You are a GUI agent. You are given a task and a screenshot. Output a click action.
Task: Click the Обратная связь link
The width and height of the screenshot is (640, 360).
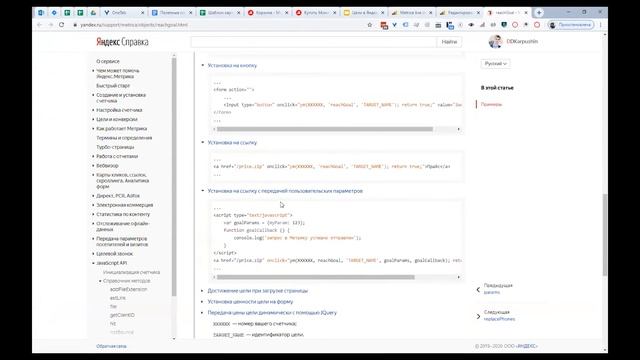click(x=111, y=346)
